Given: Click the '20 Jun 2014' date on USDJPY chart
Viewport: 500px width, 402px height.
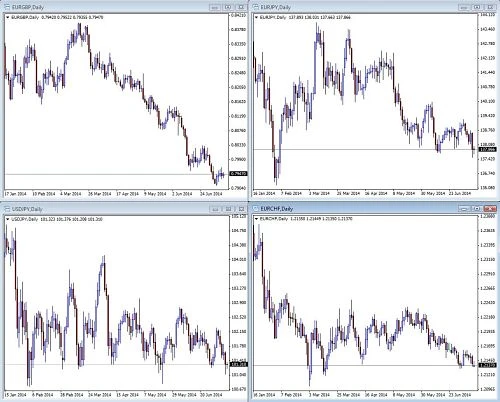Looking at the screenshot, I should click(211, 395).
